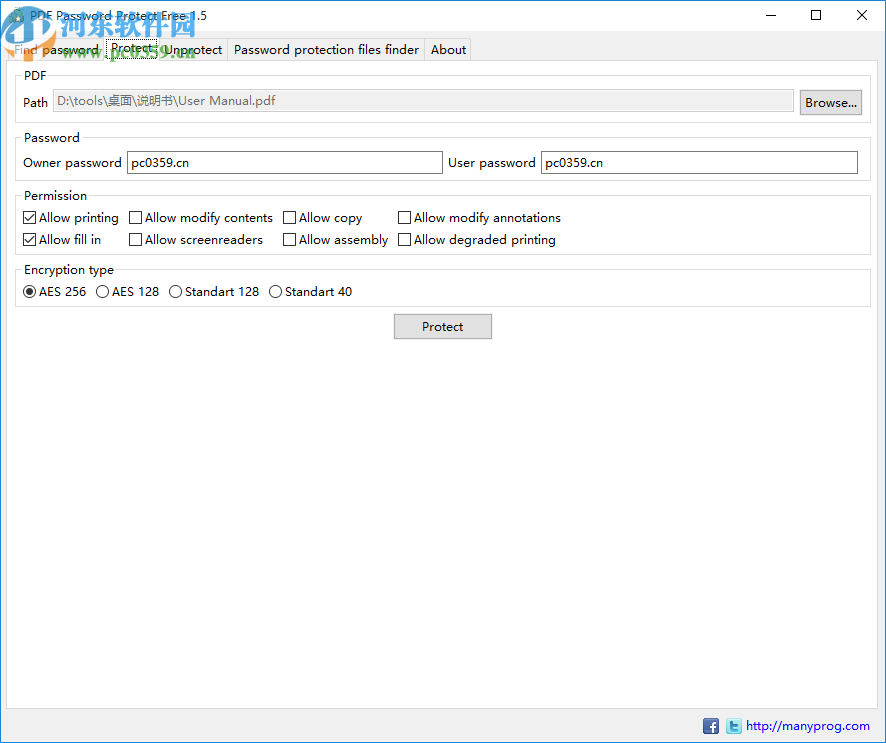Click the application icon in title bar

[x=16, y=15]
